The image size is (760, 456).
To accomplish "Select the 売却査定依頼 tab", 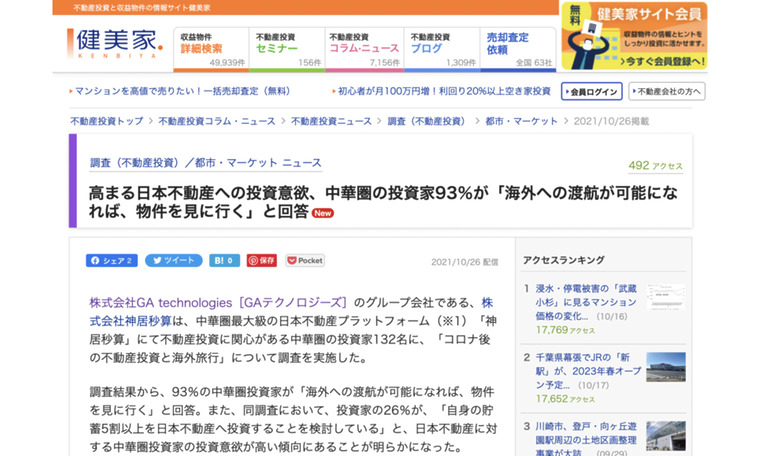I will pos(518,48).
